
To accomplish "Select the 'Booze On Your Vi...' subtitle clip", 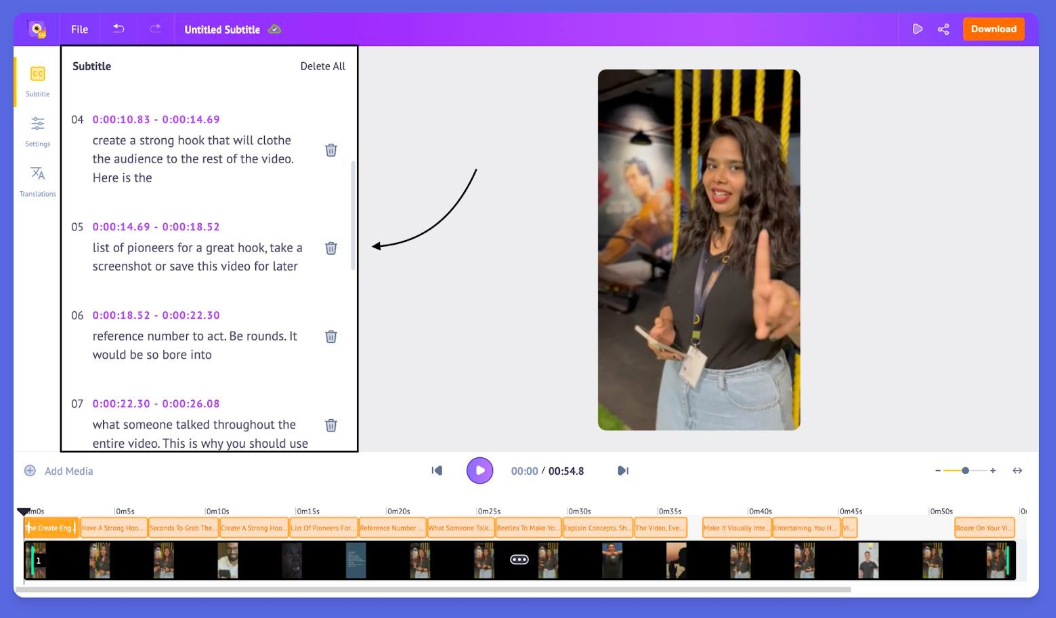I will pos(985,528).
